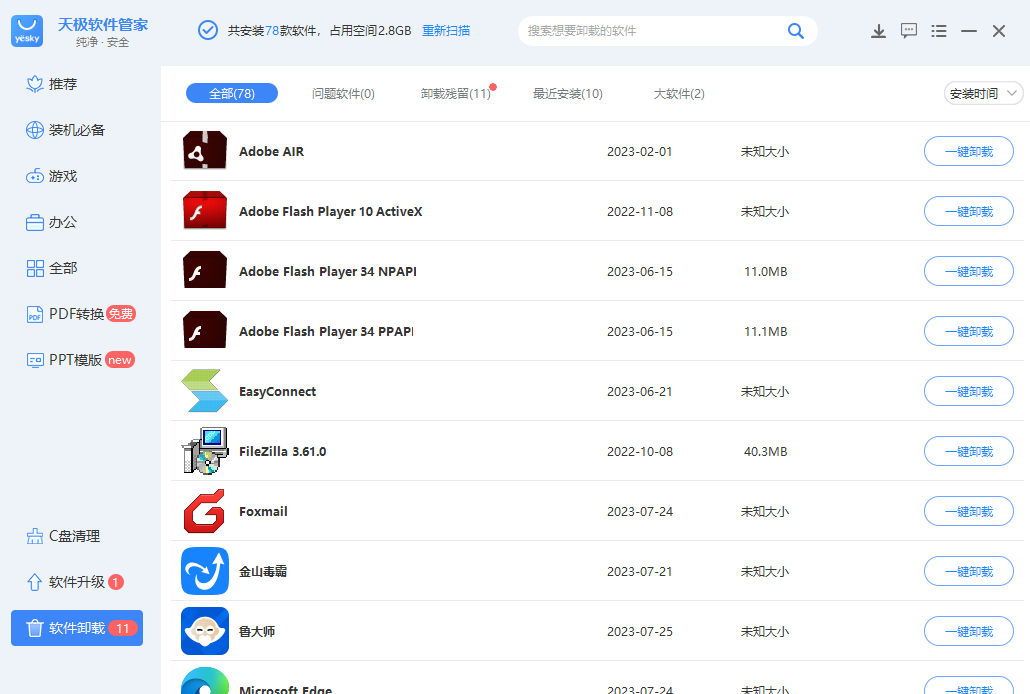Screen dimensions: 1030x694
Task: Uninstall Microsoft Edge with 一键卸载
Action: 968,685
